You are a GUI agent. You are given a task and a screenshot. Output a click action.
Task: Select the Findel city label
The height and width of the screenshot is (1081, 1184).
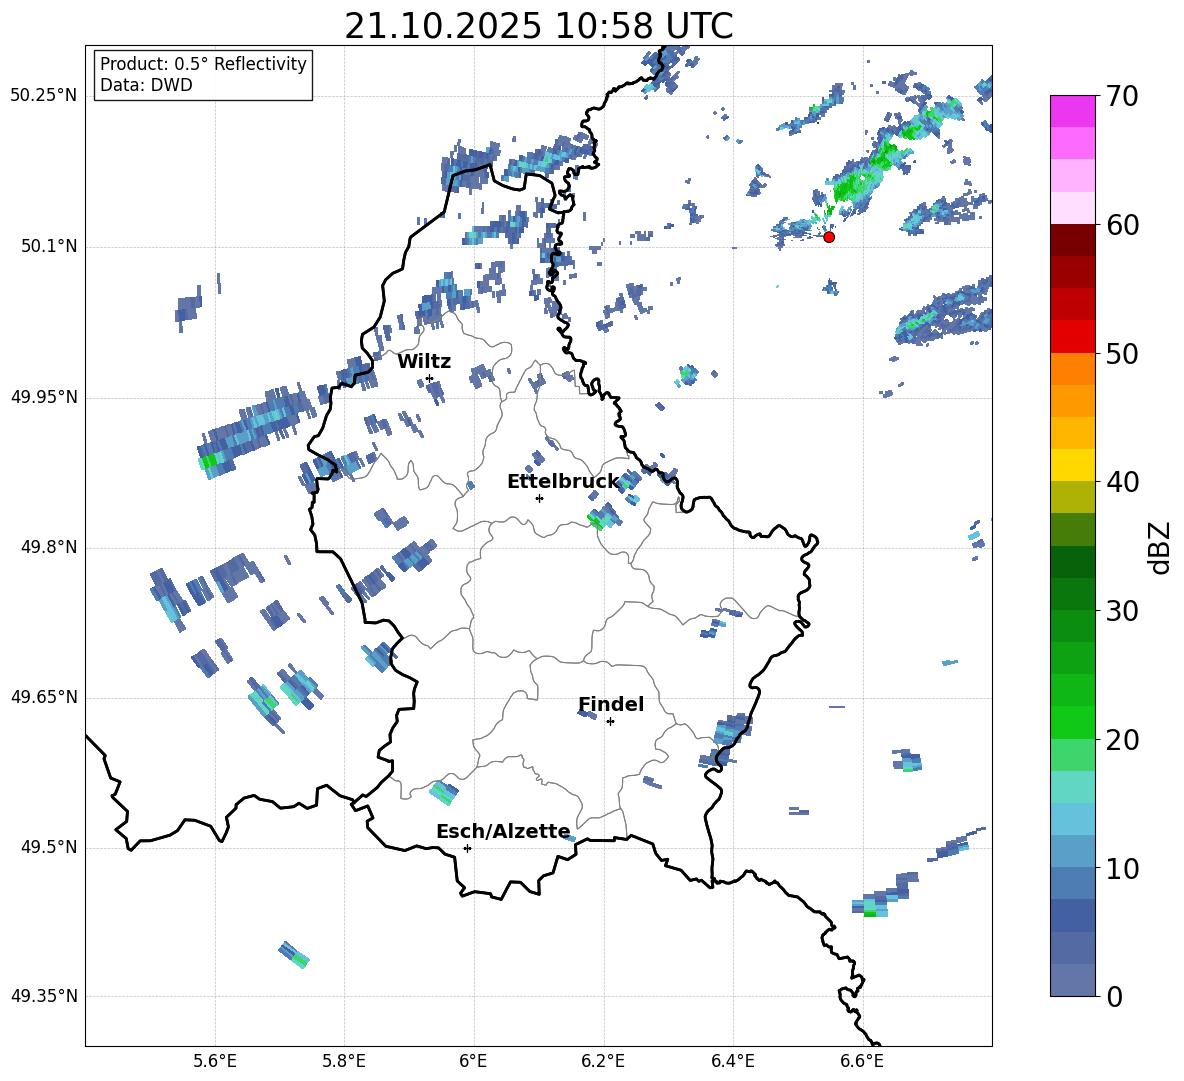(611, 704)
